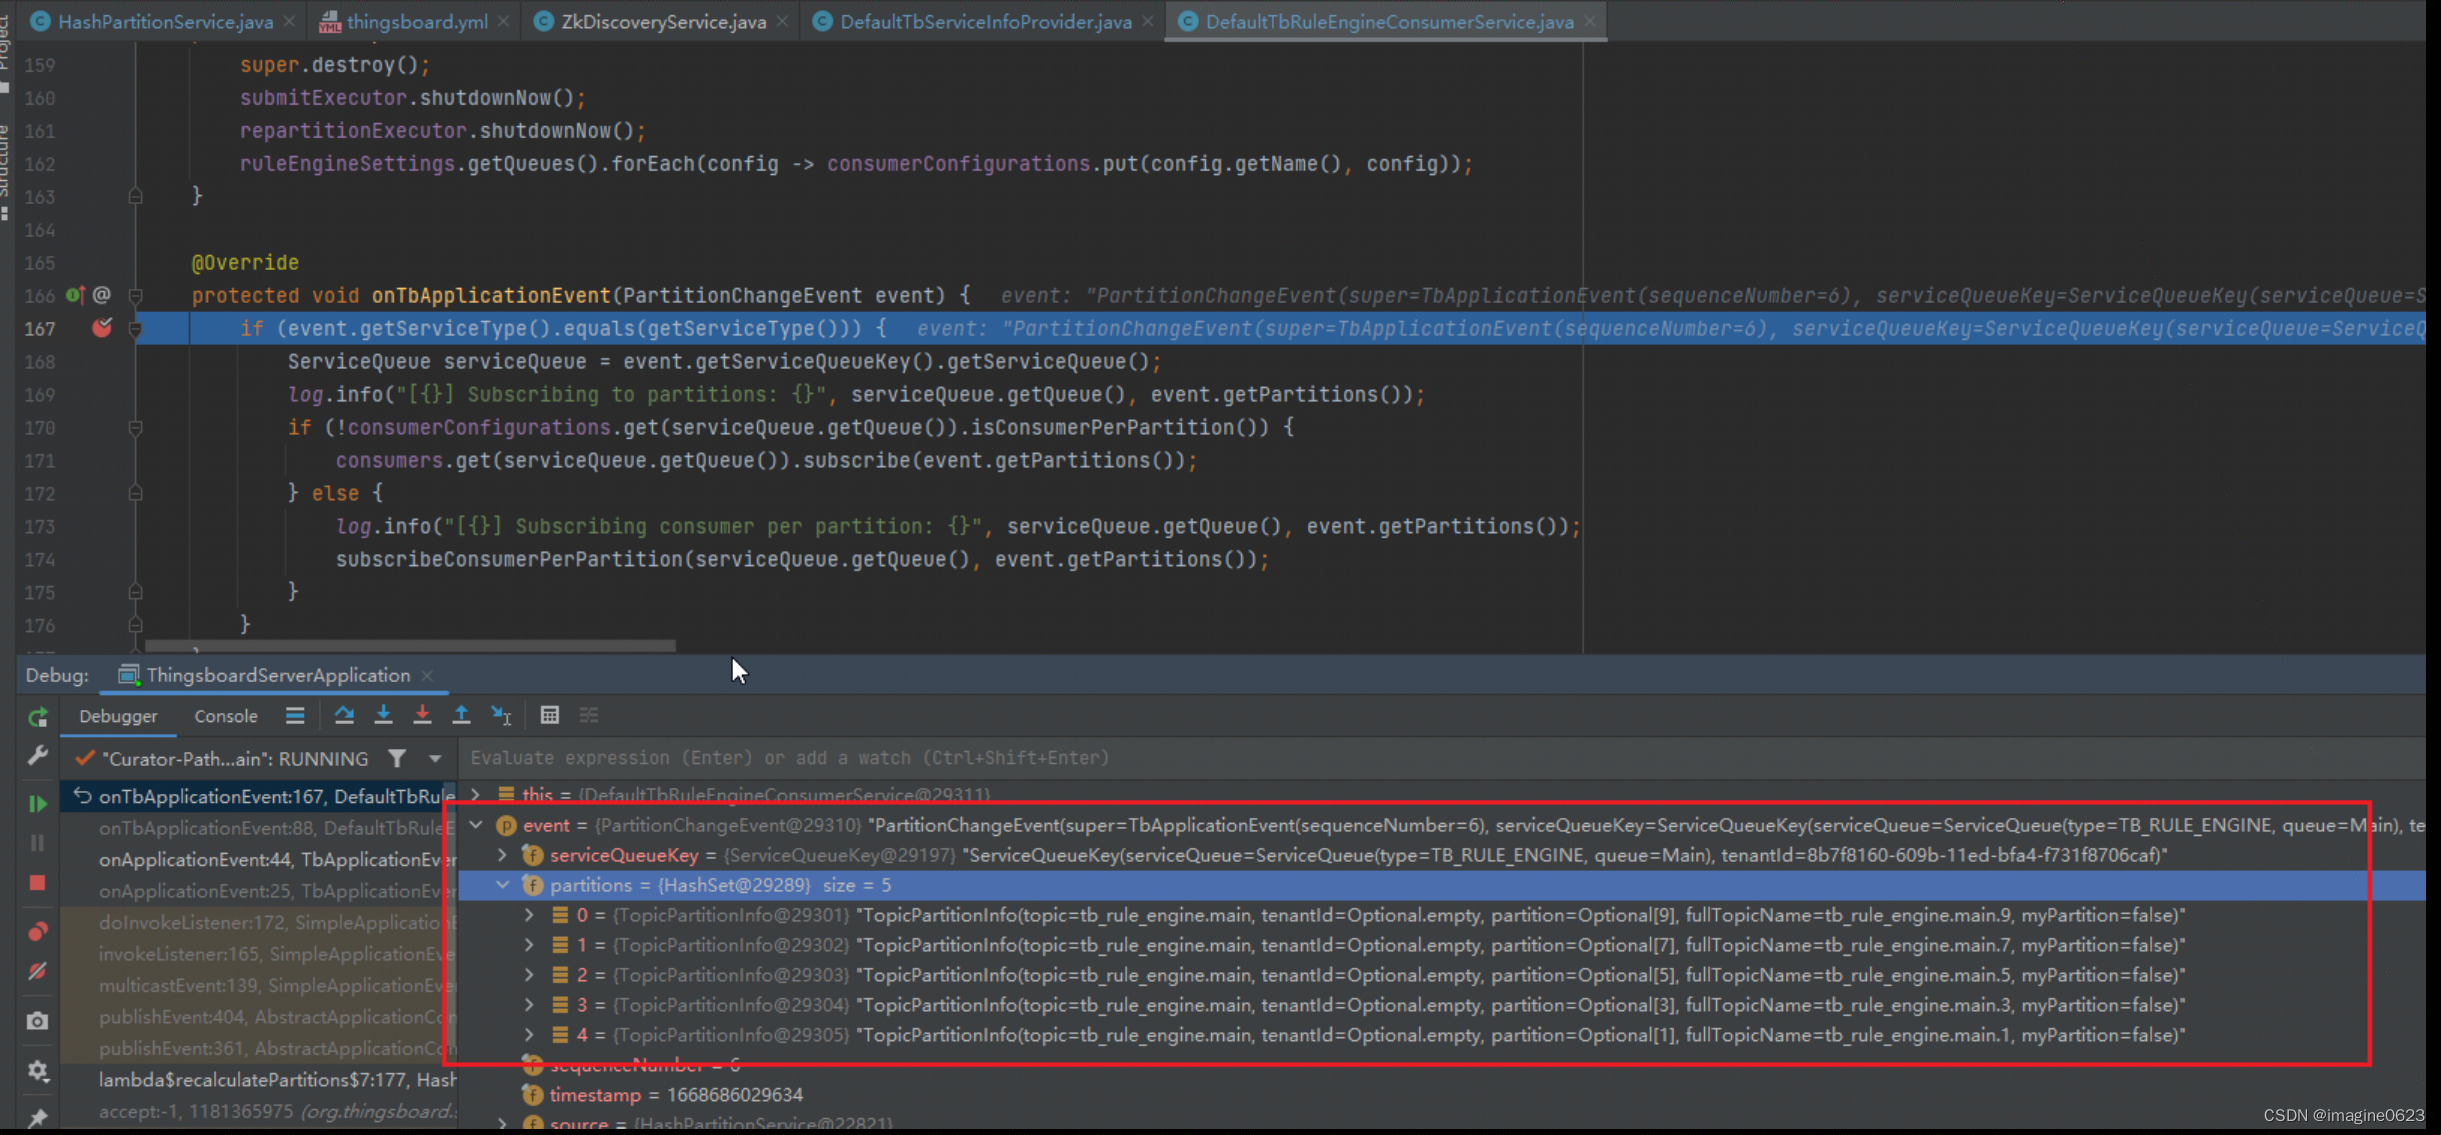Expand partitions element 0 node
The height and width of the screenshot is (1135, 2441).
click(x=530, y=915)
